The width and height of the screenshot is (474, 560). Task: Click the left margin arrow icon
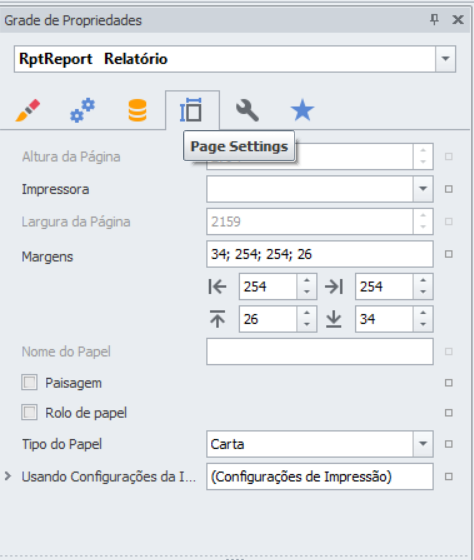pos(218,286)
